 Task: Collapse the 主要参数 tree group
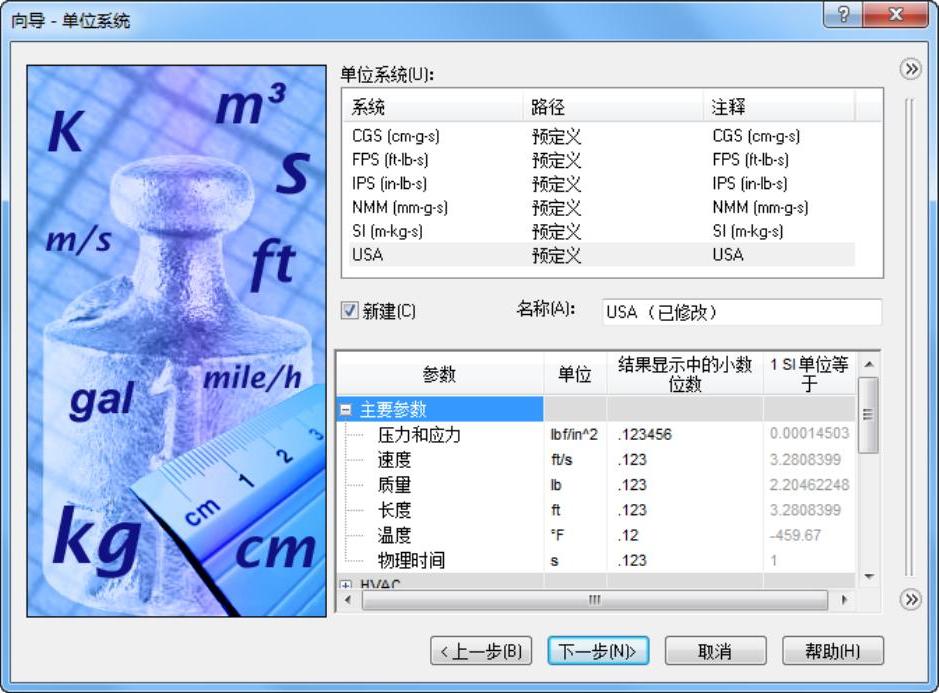[346, 410]
